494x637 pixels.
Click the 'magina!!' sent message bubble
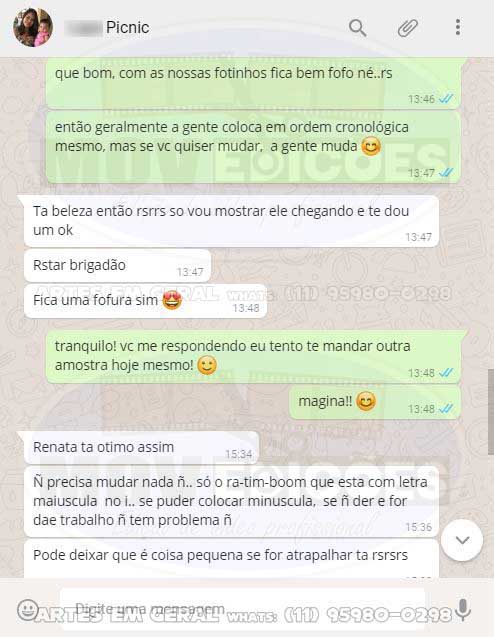[x=375, y=402]
